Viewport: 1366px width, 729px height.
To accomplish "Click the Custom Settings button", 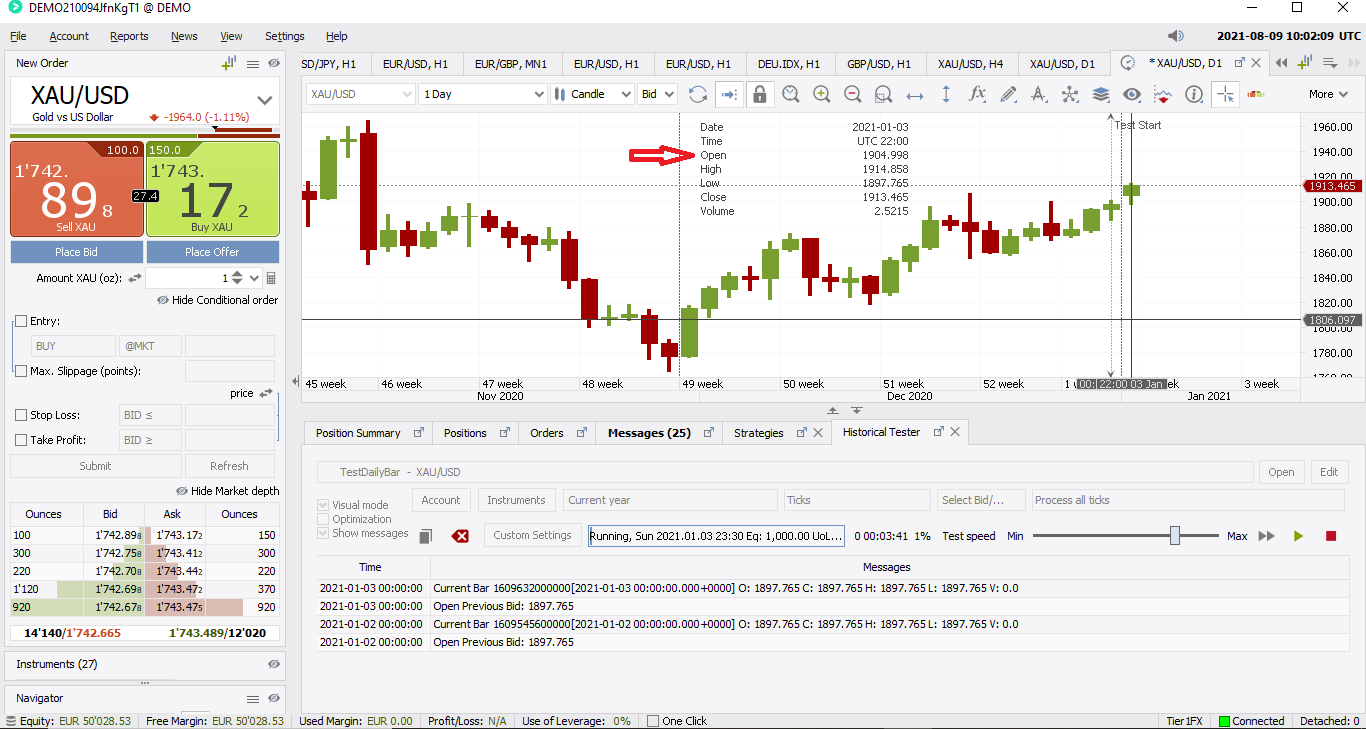I will point(532,535).
